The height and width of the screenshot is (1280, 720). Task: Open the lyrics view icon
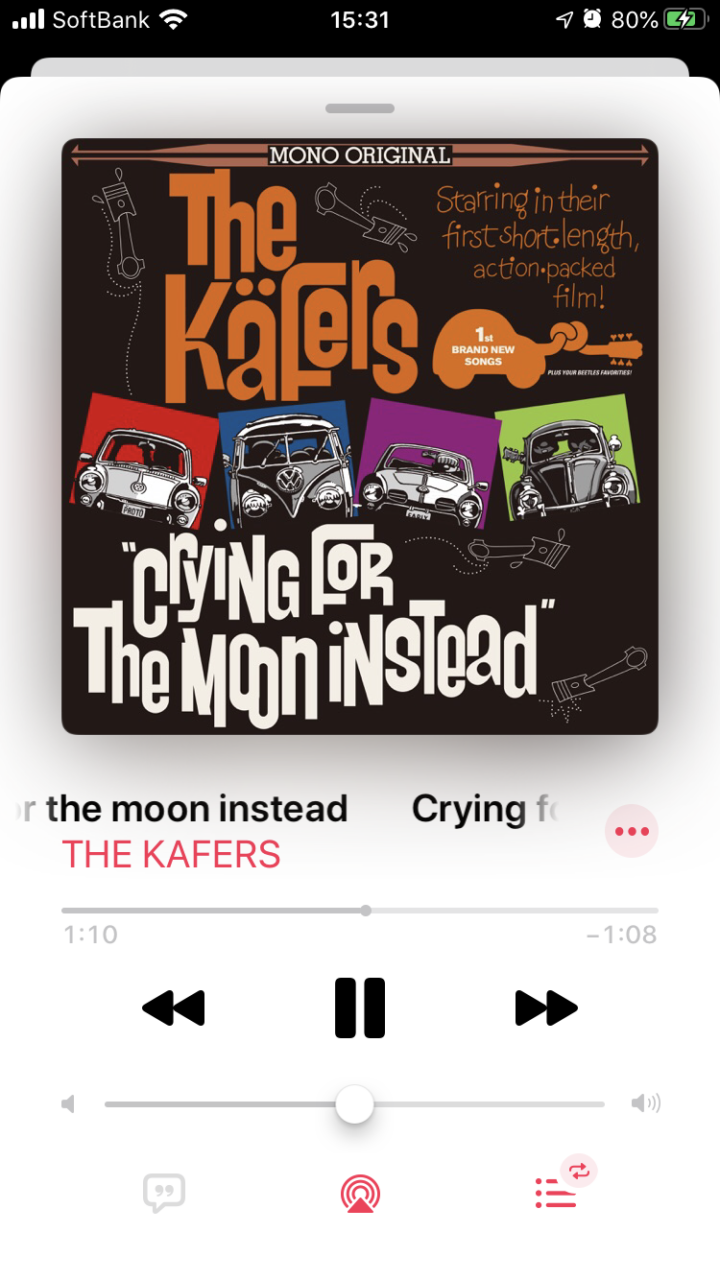(x=164, y=1193)
